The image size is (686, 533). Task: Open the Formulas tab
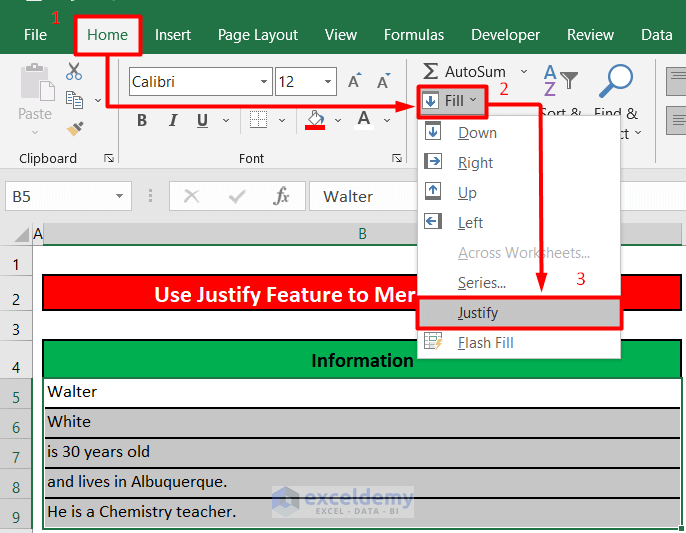point(414,35)
